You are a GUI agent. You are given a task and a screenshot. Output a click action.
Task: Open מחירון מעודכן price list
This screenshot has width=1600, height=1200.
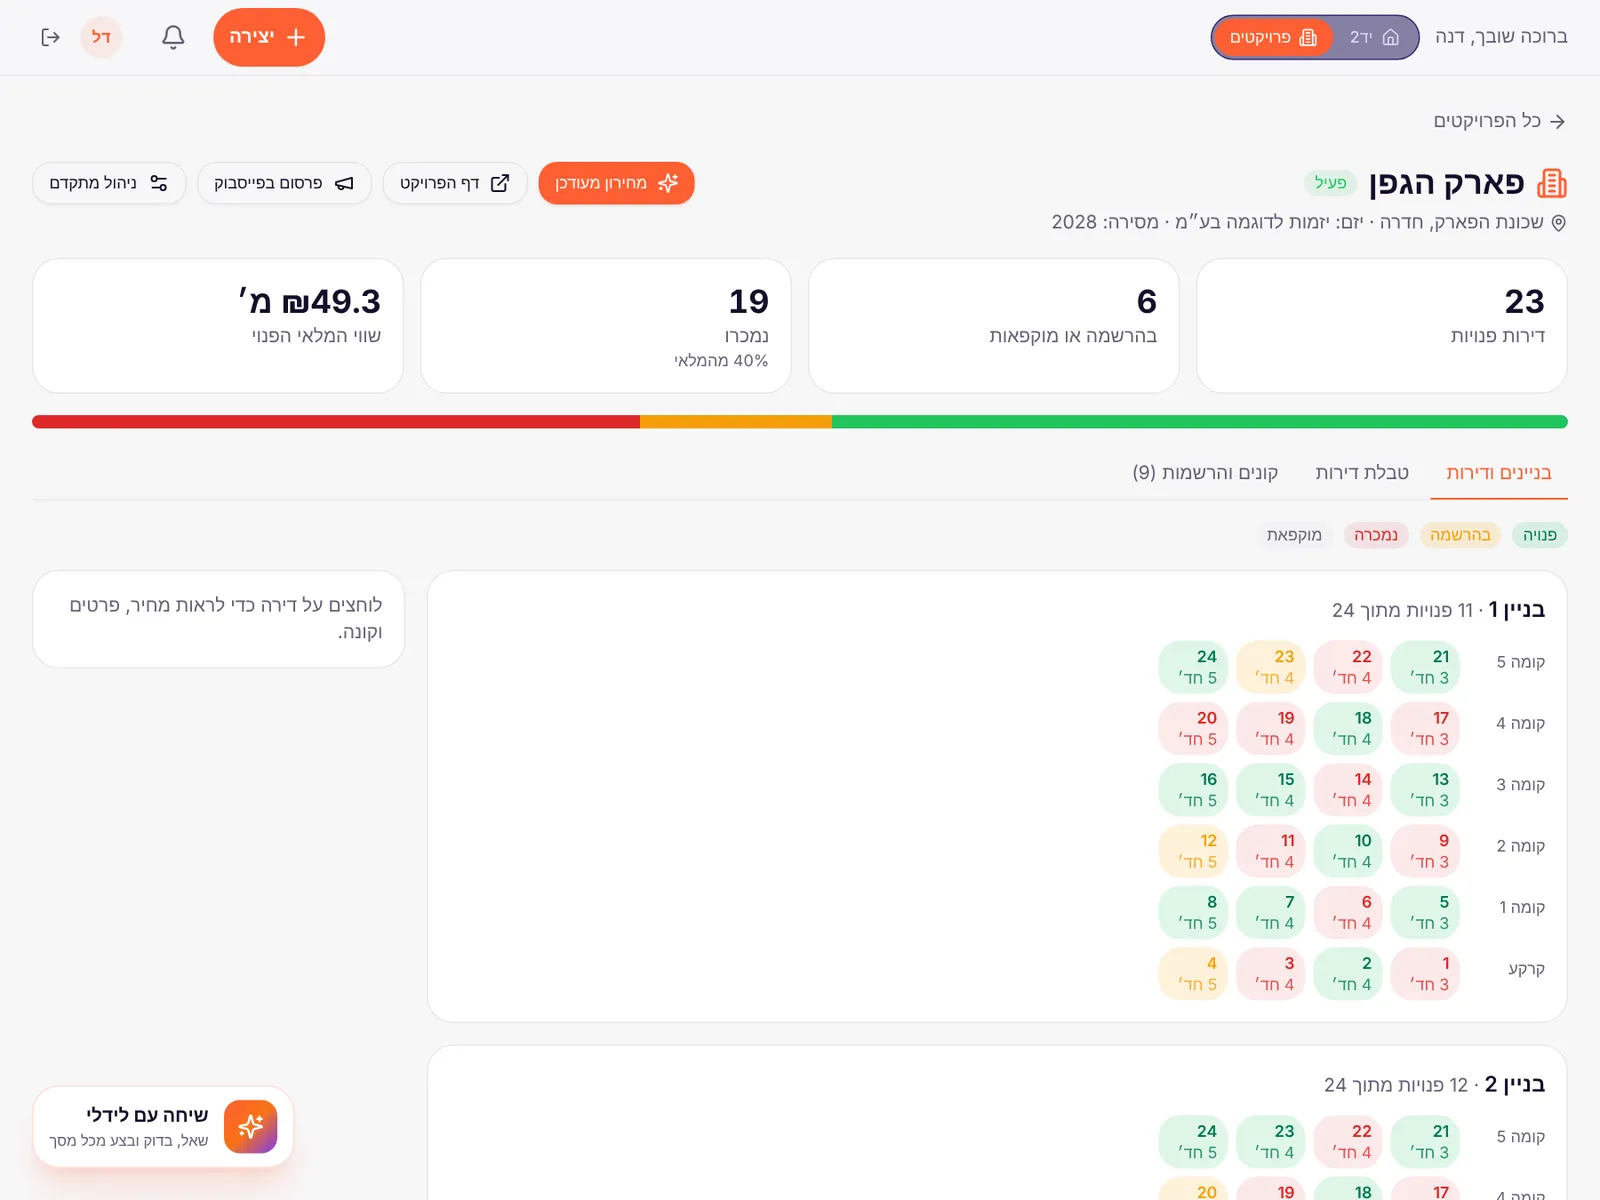tap(616, 183)
